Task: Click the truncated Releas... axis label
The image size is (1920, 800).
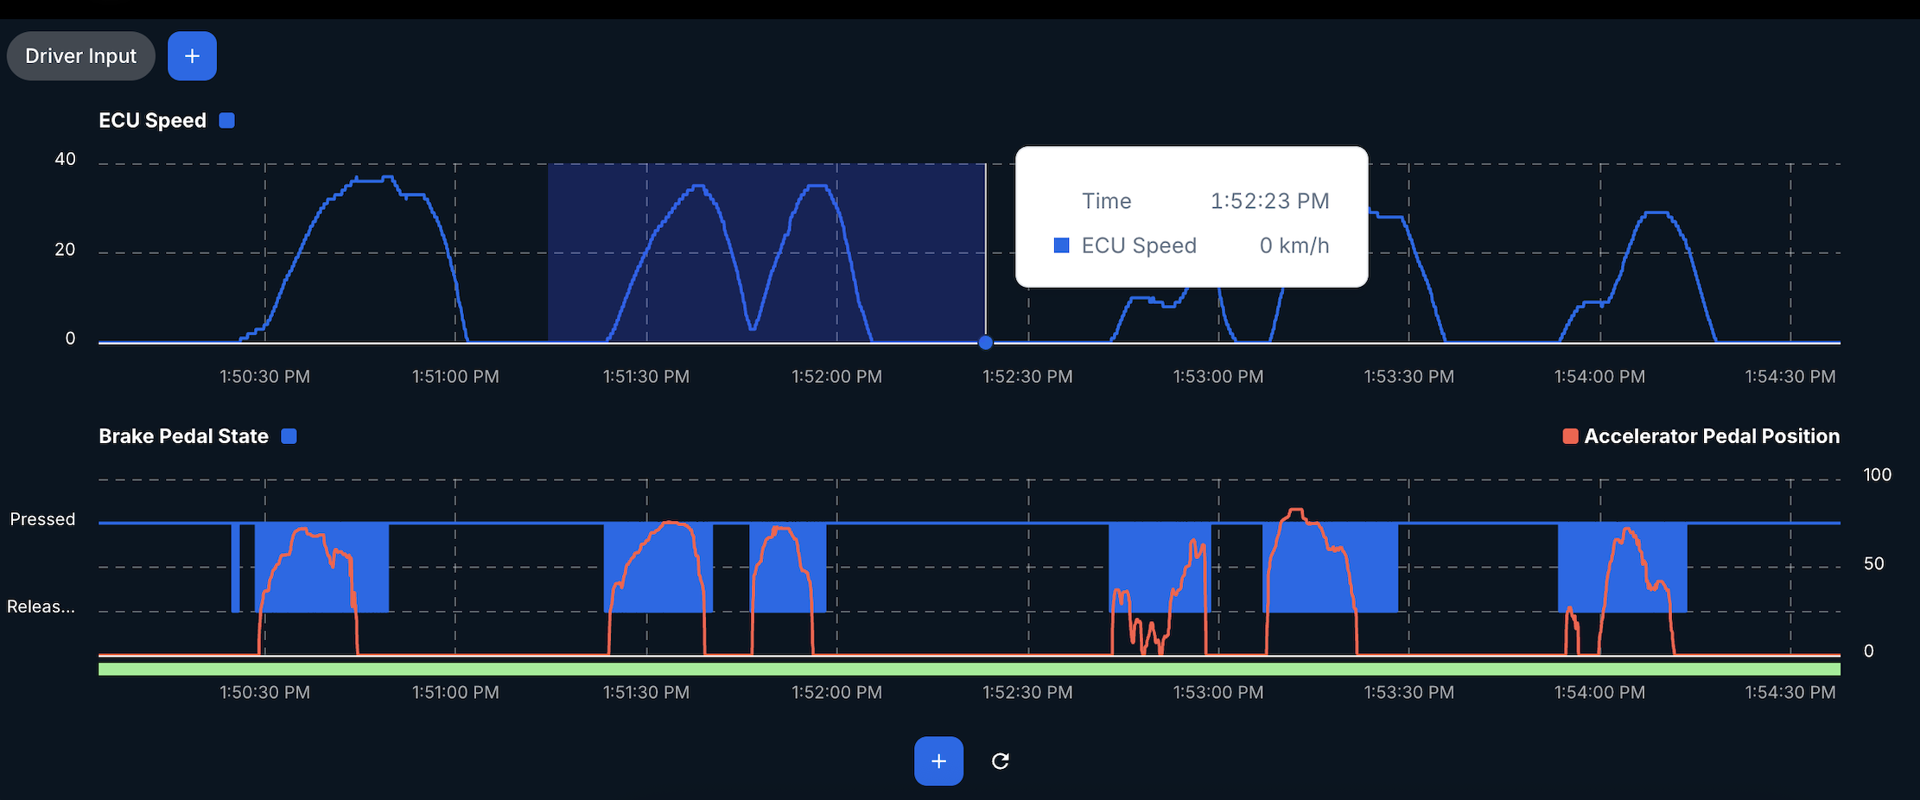Action: [41, 607]
